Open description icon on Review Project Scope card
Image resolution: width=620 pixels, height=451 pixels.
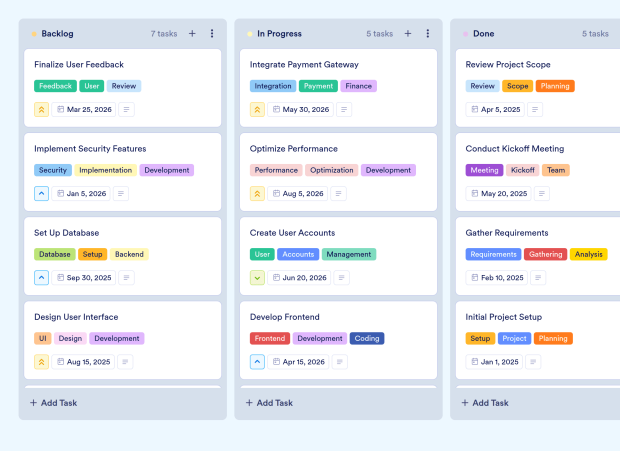tap(535, 109)
